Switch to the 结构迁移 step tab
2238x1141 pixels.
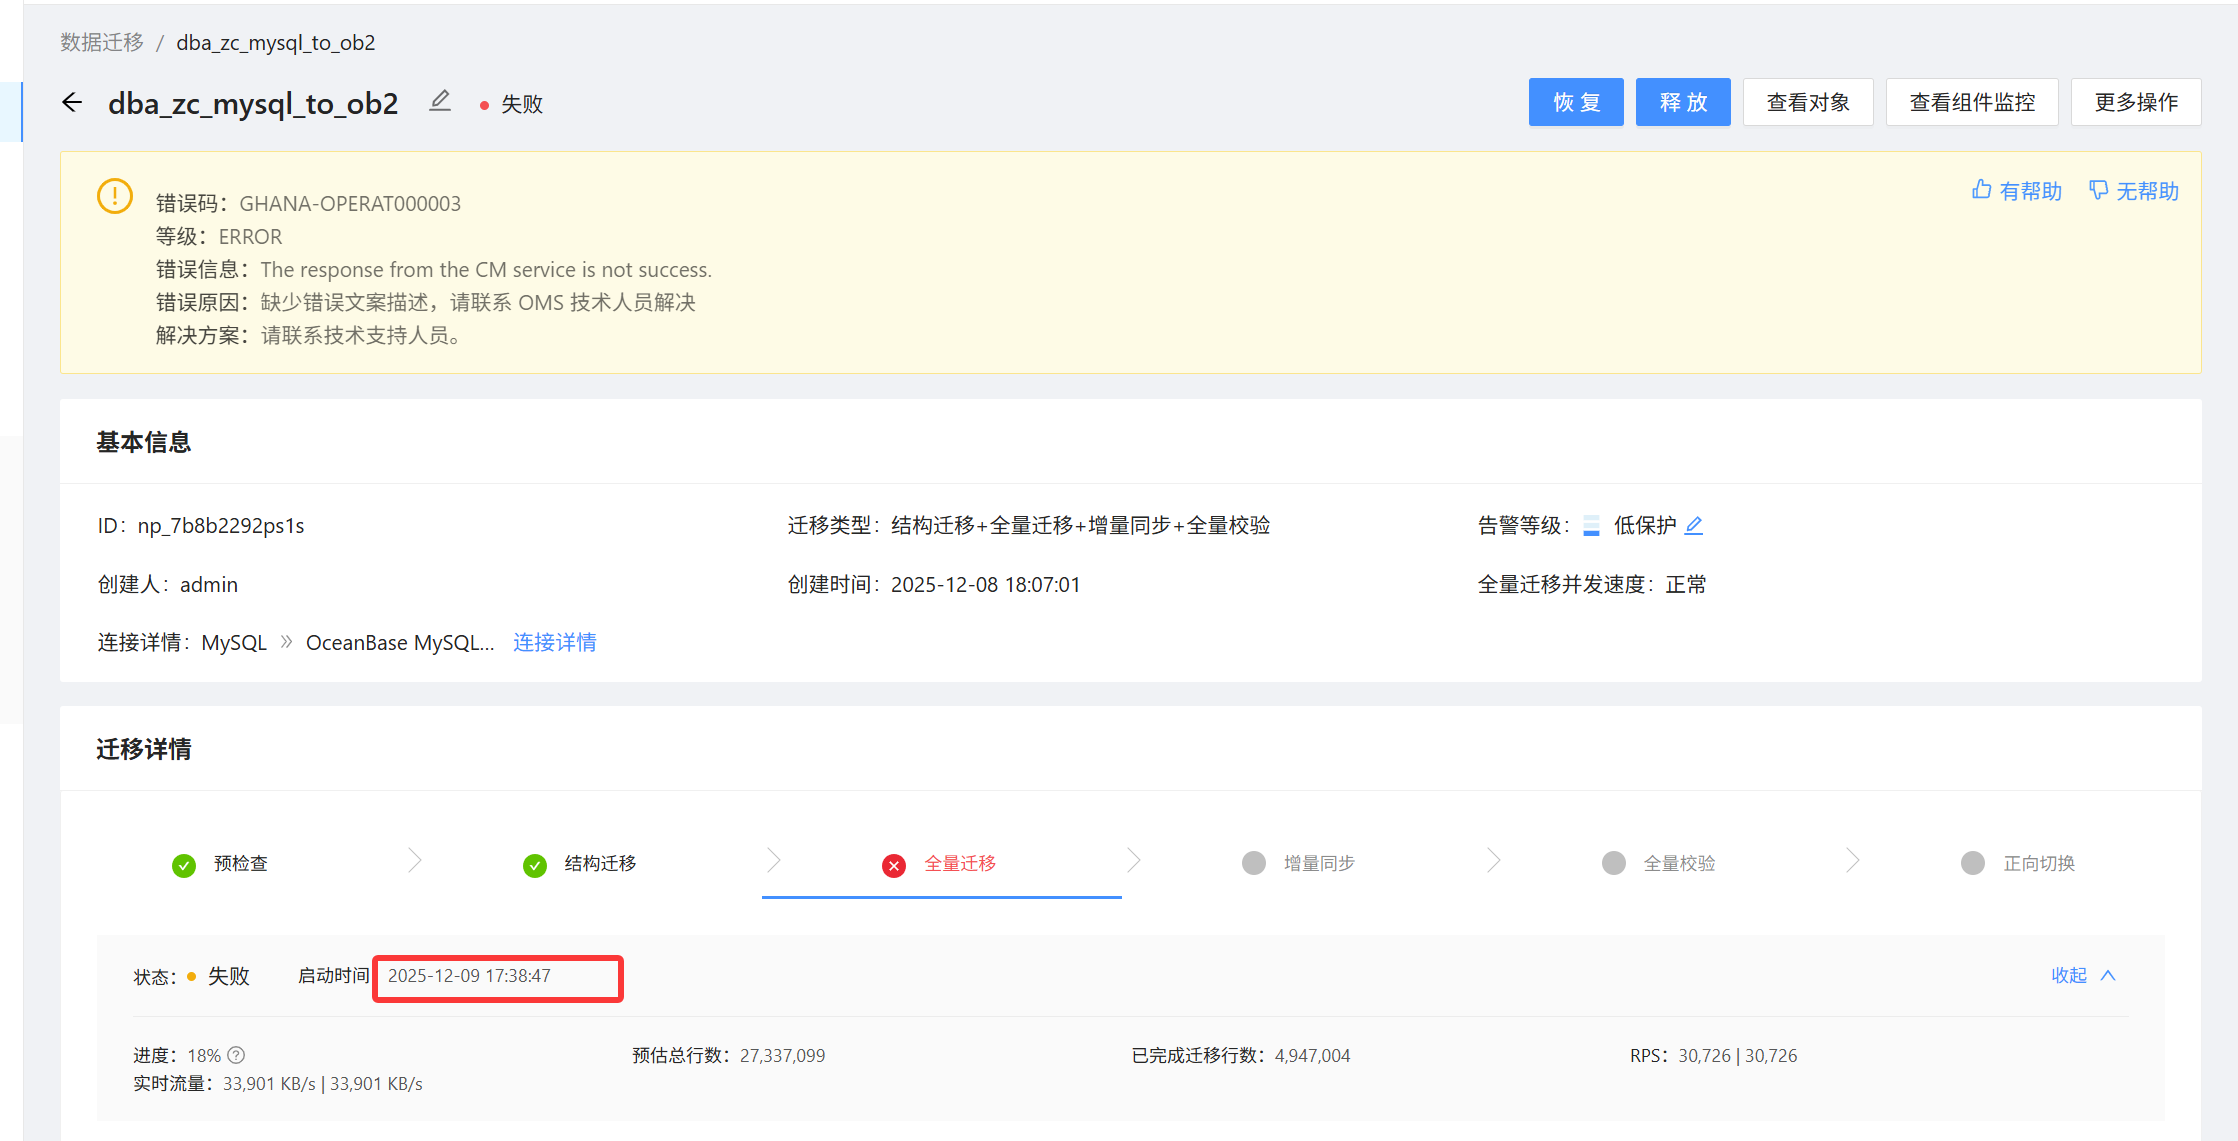(x=599, y=864)
